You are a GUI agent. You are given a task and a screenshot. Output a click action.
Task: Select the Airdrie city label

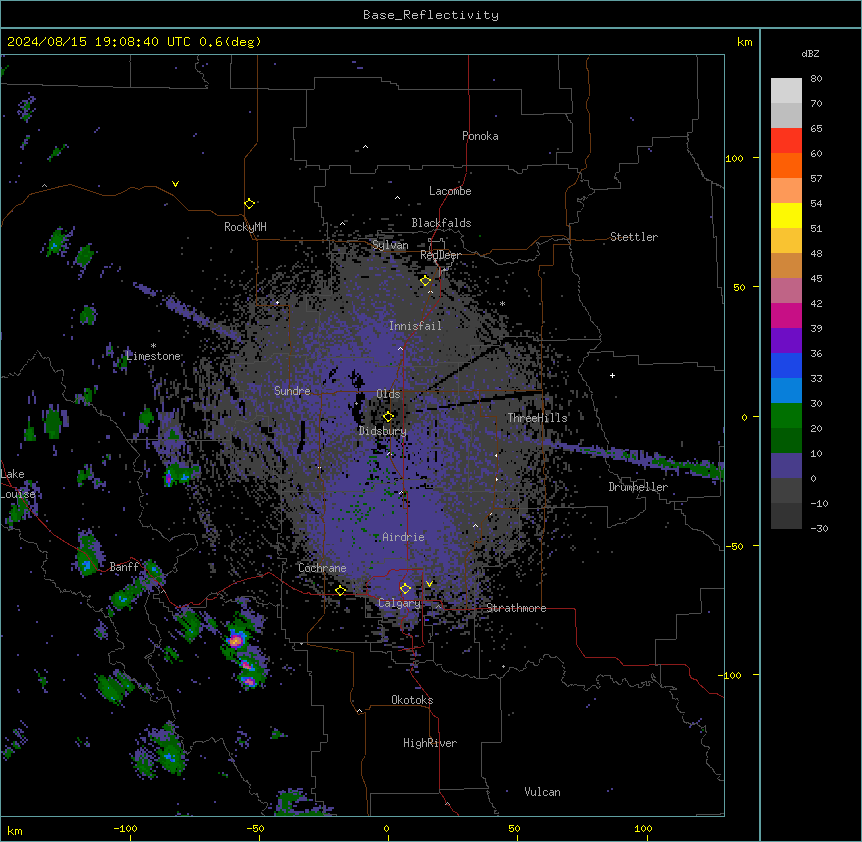tap(403, 537)
